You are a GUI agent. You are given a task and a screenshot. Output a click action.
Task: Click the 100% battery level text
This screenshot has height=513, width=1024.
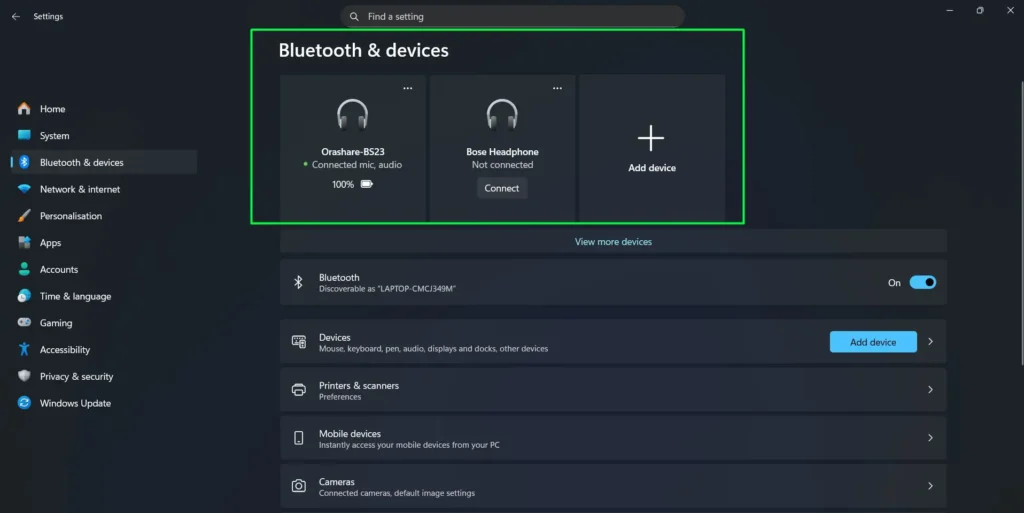343,185
